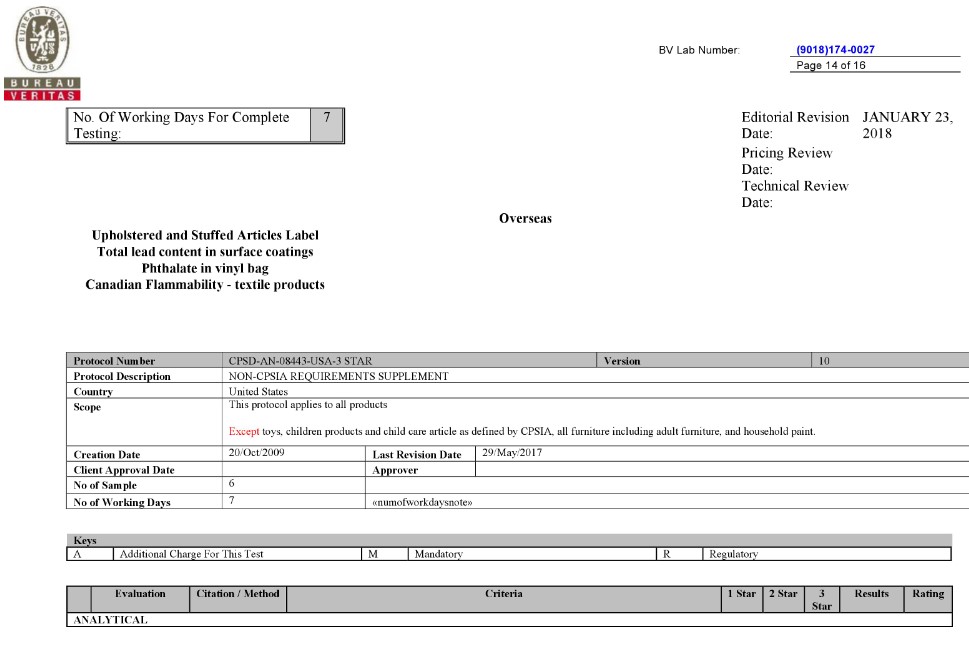
Task: Click the Rating column header
Action: [927, 594]
